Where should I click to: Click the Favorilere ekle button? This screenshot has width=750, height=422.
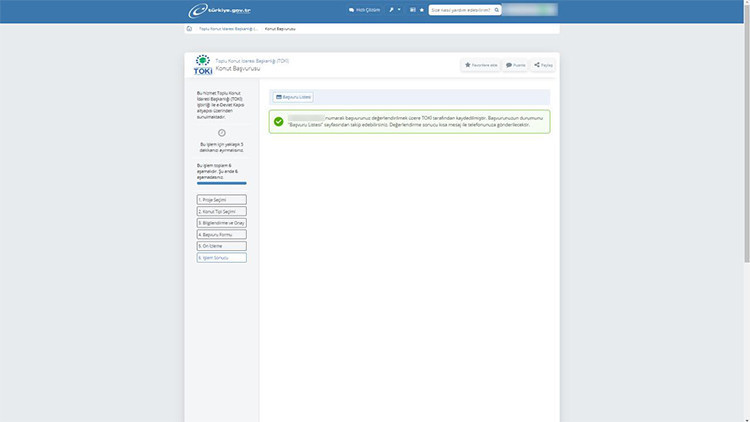click(x=481, y=65)
